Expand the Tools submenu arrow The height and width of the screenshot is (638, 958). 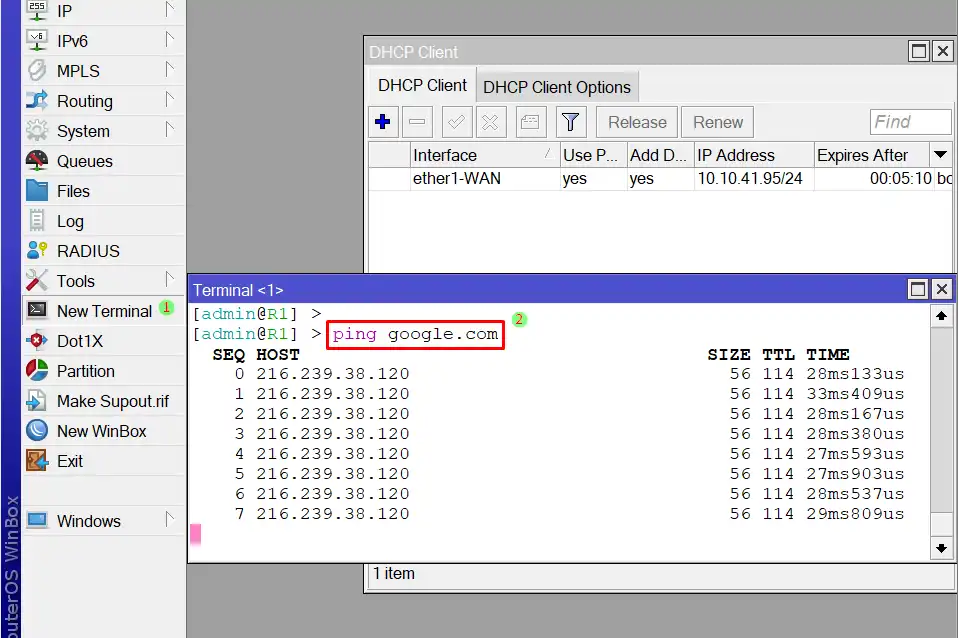tap(170, 280)
